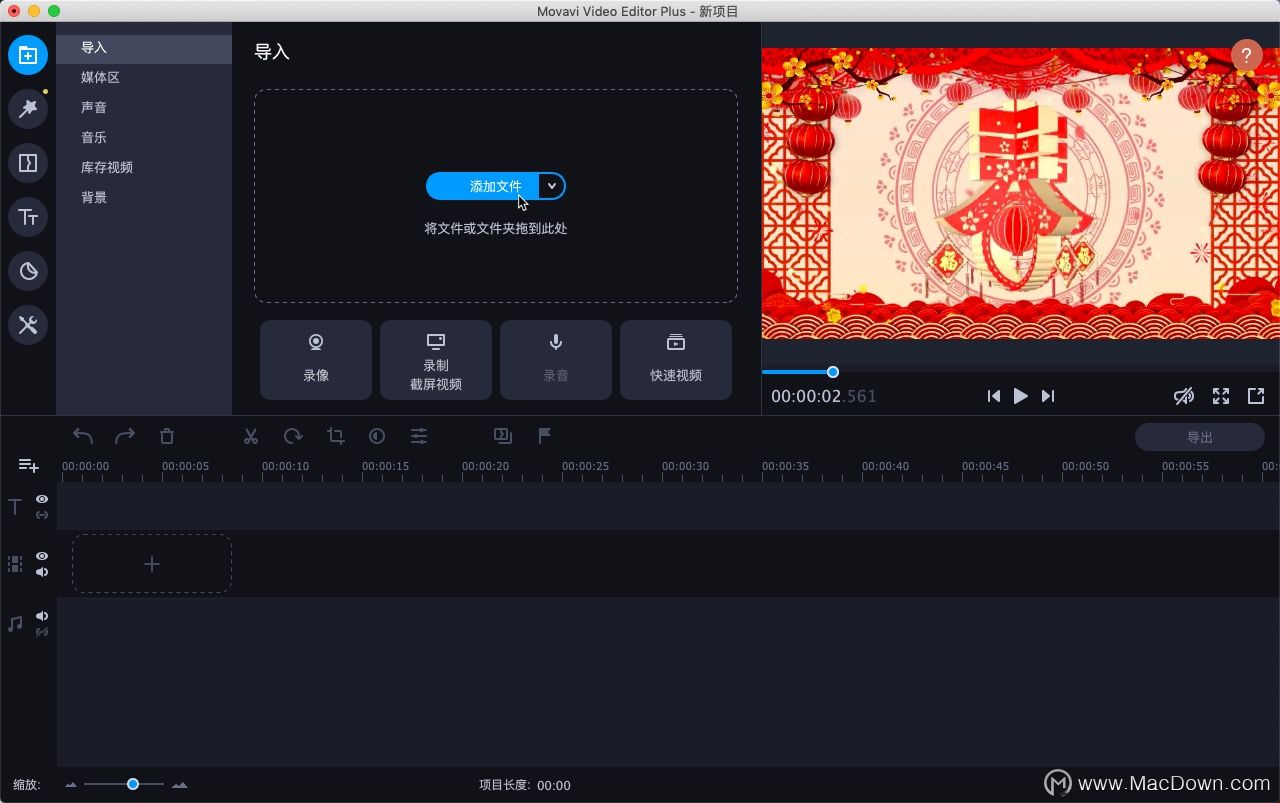Detach the preview window

tap(1256, 396)
